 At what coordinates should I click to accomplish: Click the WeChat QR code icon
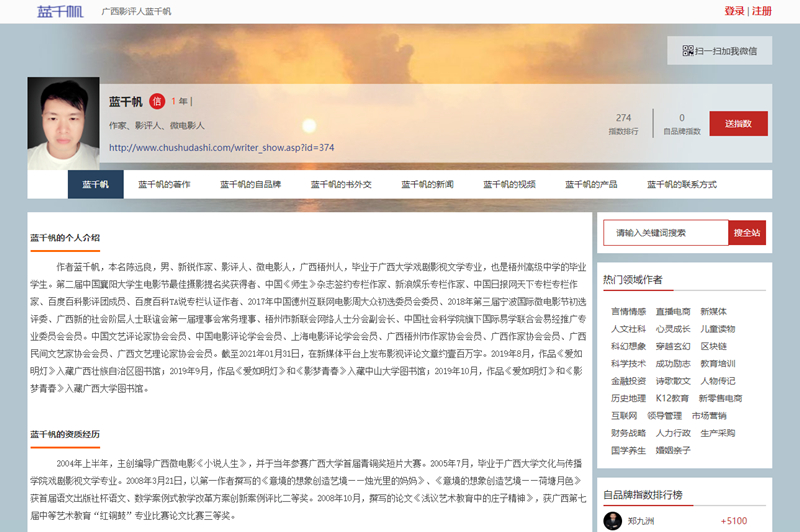[688, 50]
